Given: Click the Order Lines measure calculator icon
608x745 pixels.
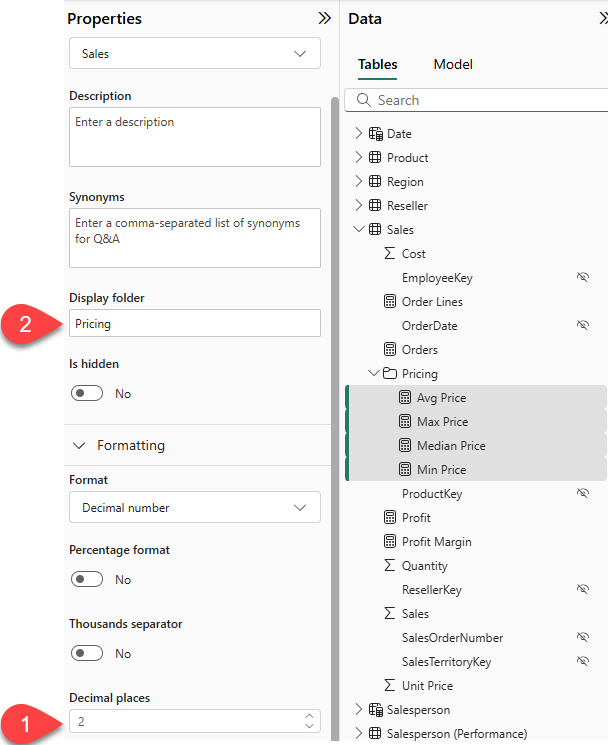Looking at the screenshot, I should tap(390, 302).
